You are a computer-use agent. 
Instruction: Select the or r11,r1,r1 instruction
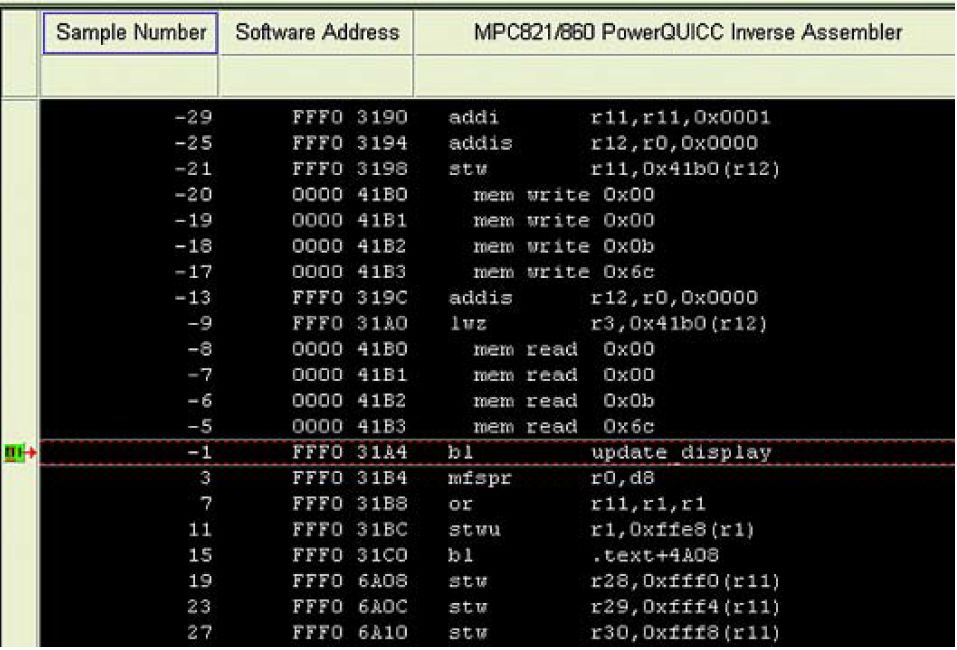pos(577,504)
